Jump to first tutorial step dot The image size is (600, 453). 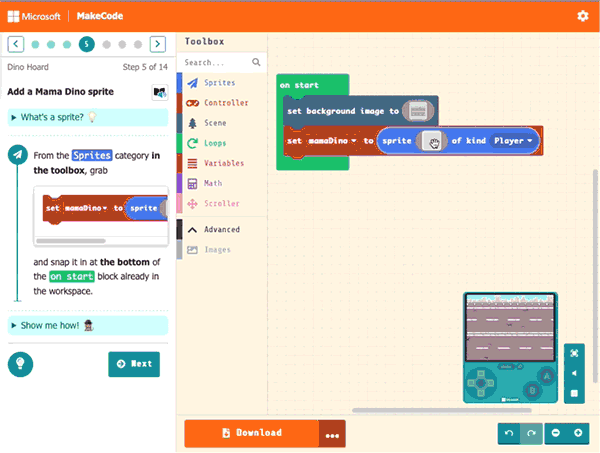tap(35, 44)
